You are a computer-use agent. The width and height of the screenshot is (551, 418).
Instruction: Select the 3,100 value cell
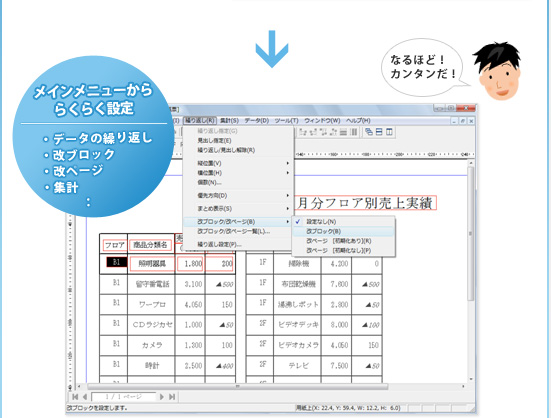[x=190, y=284]
